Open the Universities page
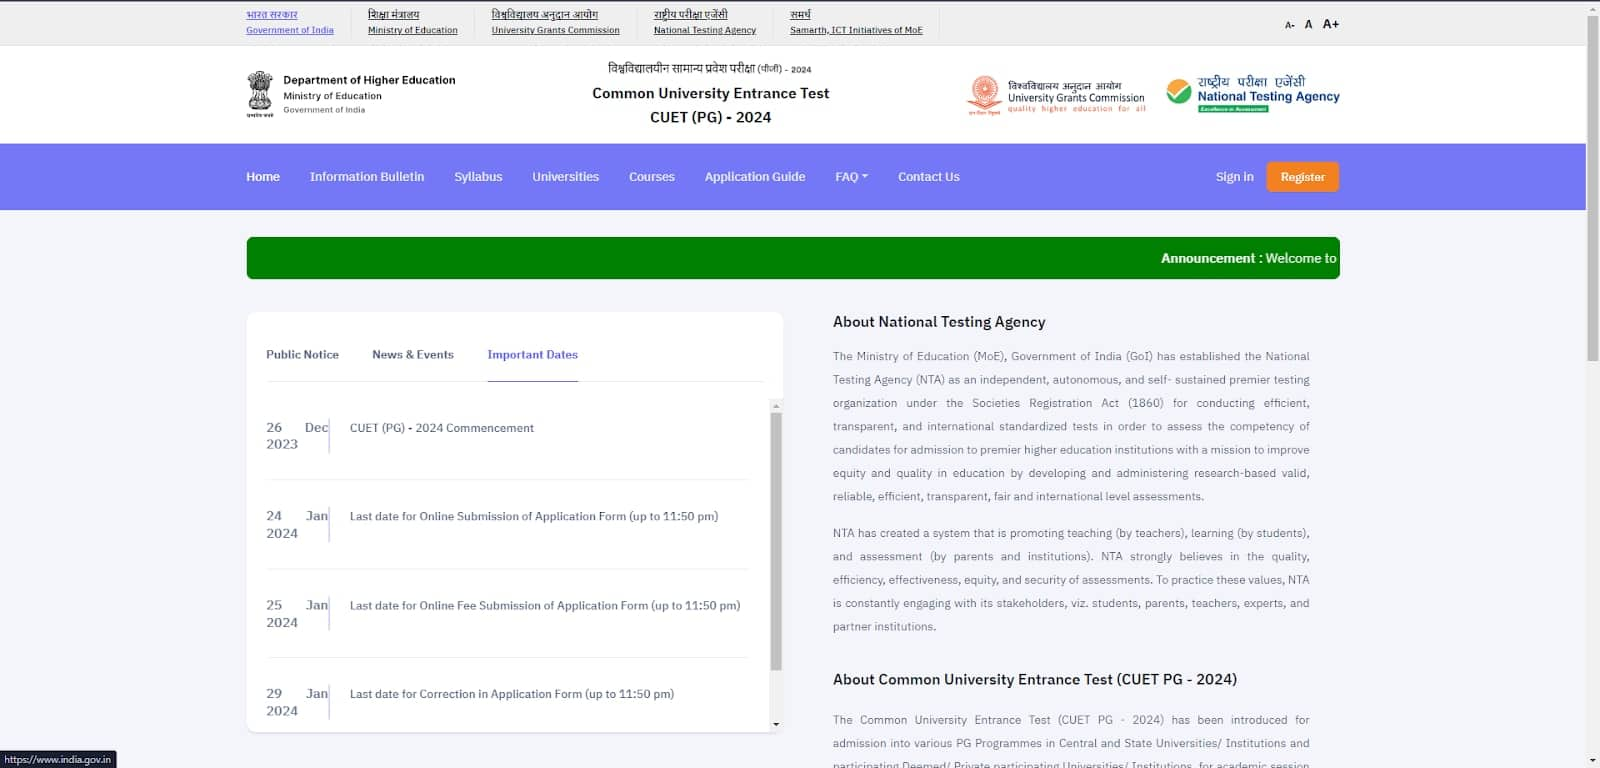Image resolution: width=1600 pixels, height=768 pixels. [x=565, y=177]
